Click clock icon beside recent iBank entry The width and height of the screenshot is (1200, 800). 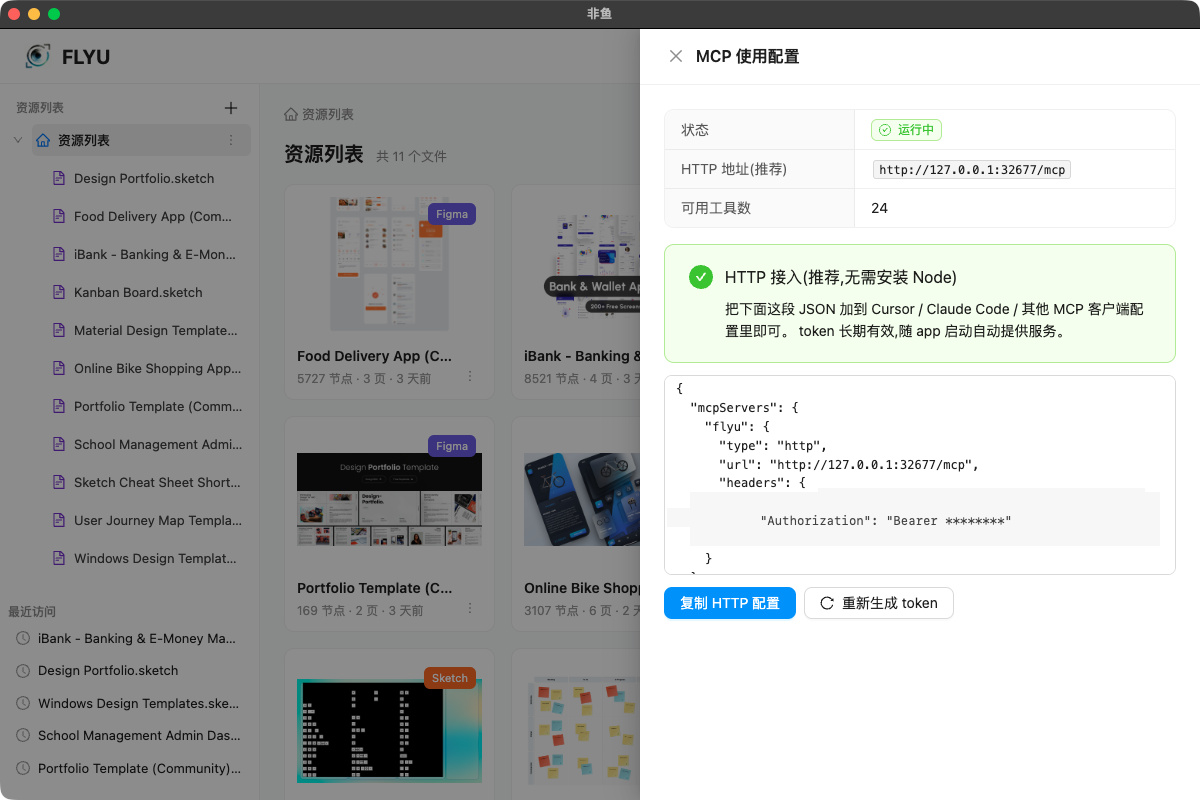click(23, 638)
